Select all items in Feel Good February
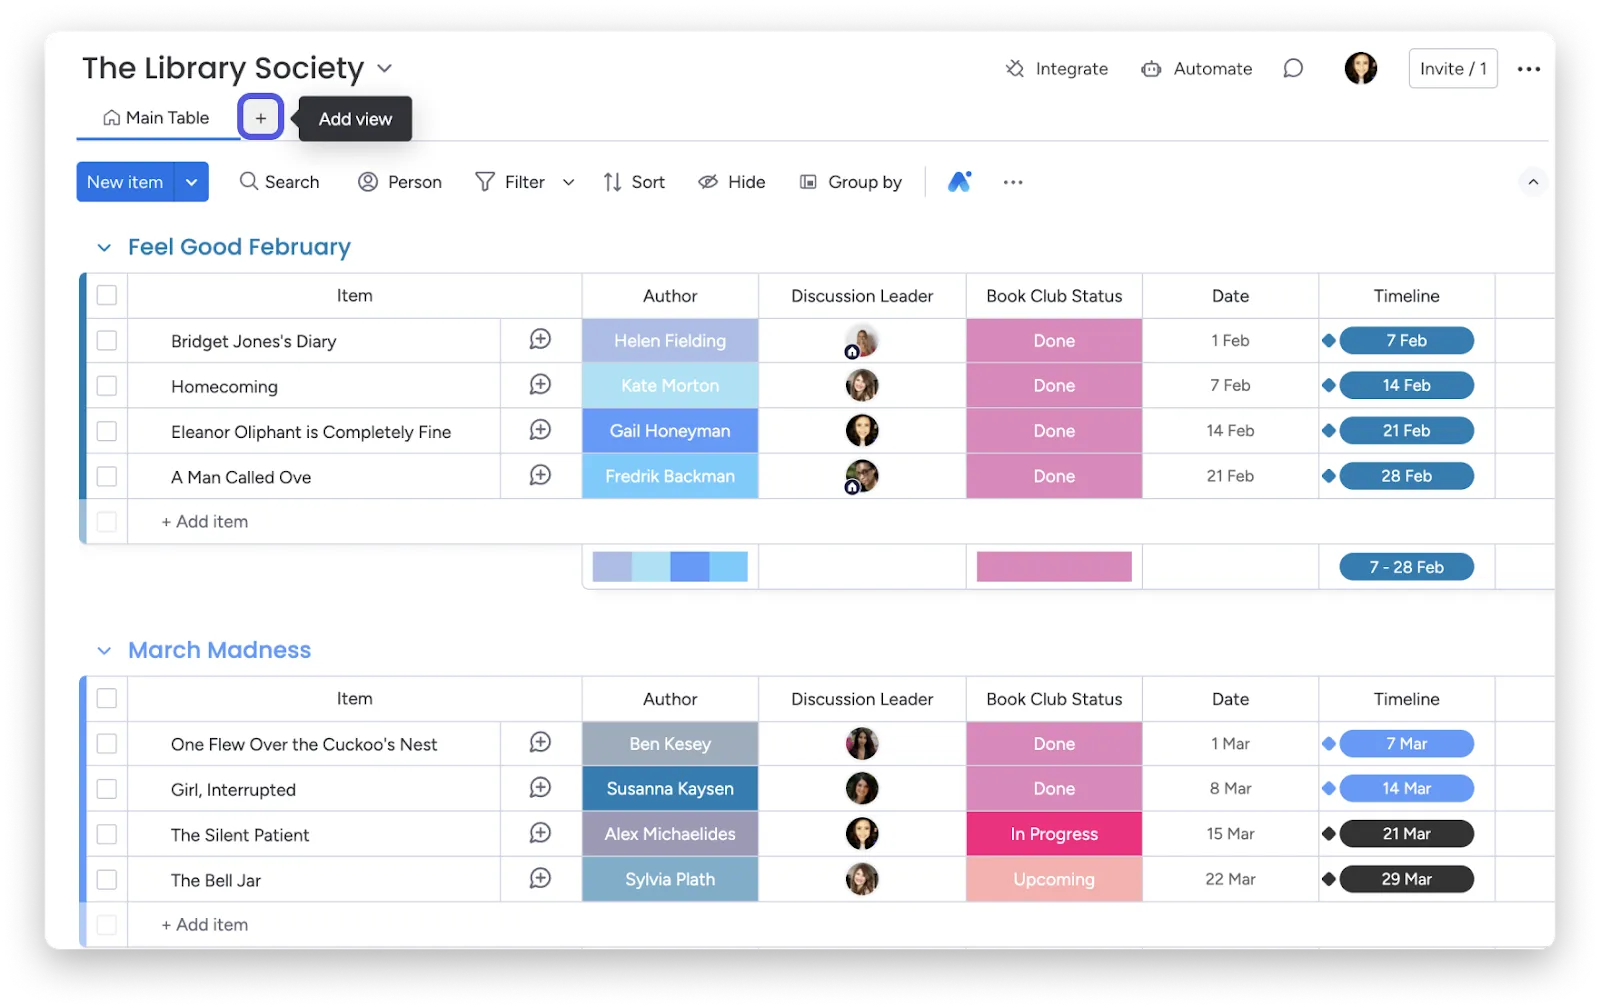Image resolution: width=1600 pixels, height=1008 pixels. [x=107, y=296]
